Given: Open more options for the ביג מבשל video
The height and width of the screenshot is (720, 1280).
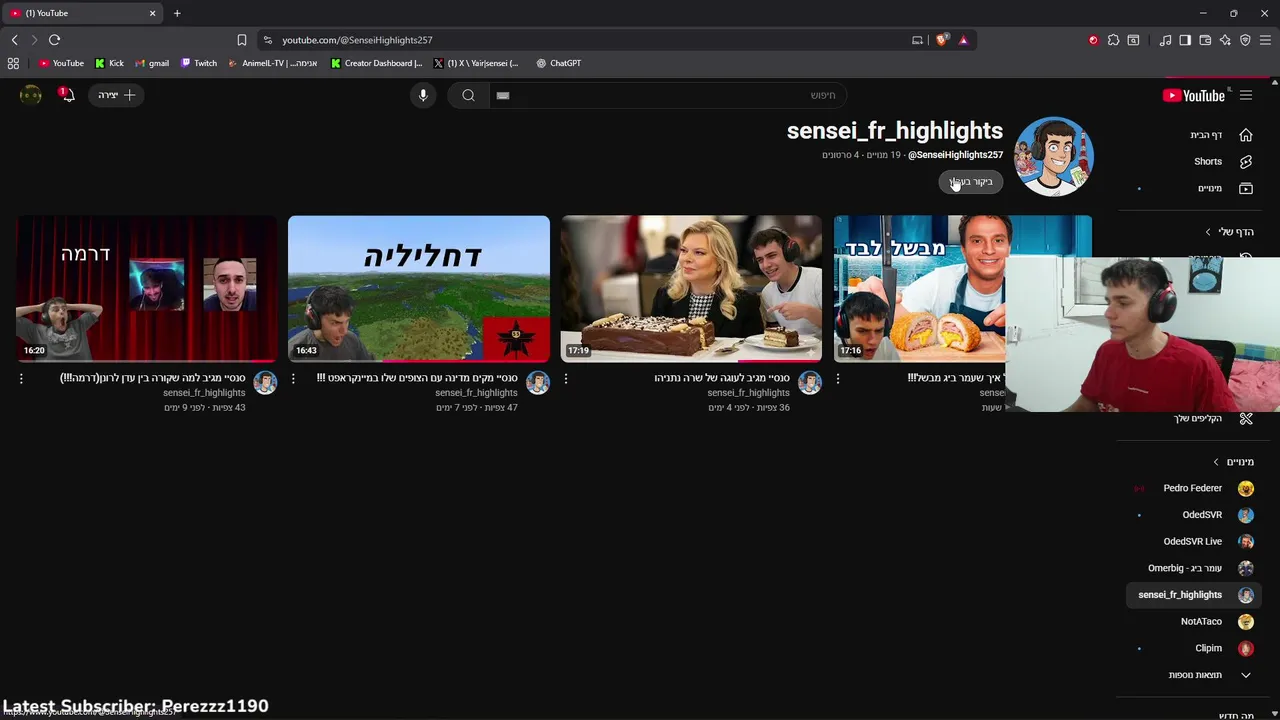Looking at the screenshot, I should click(838, 379).
